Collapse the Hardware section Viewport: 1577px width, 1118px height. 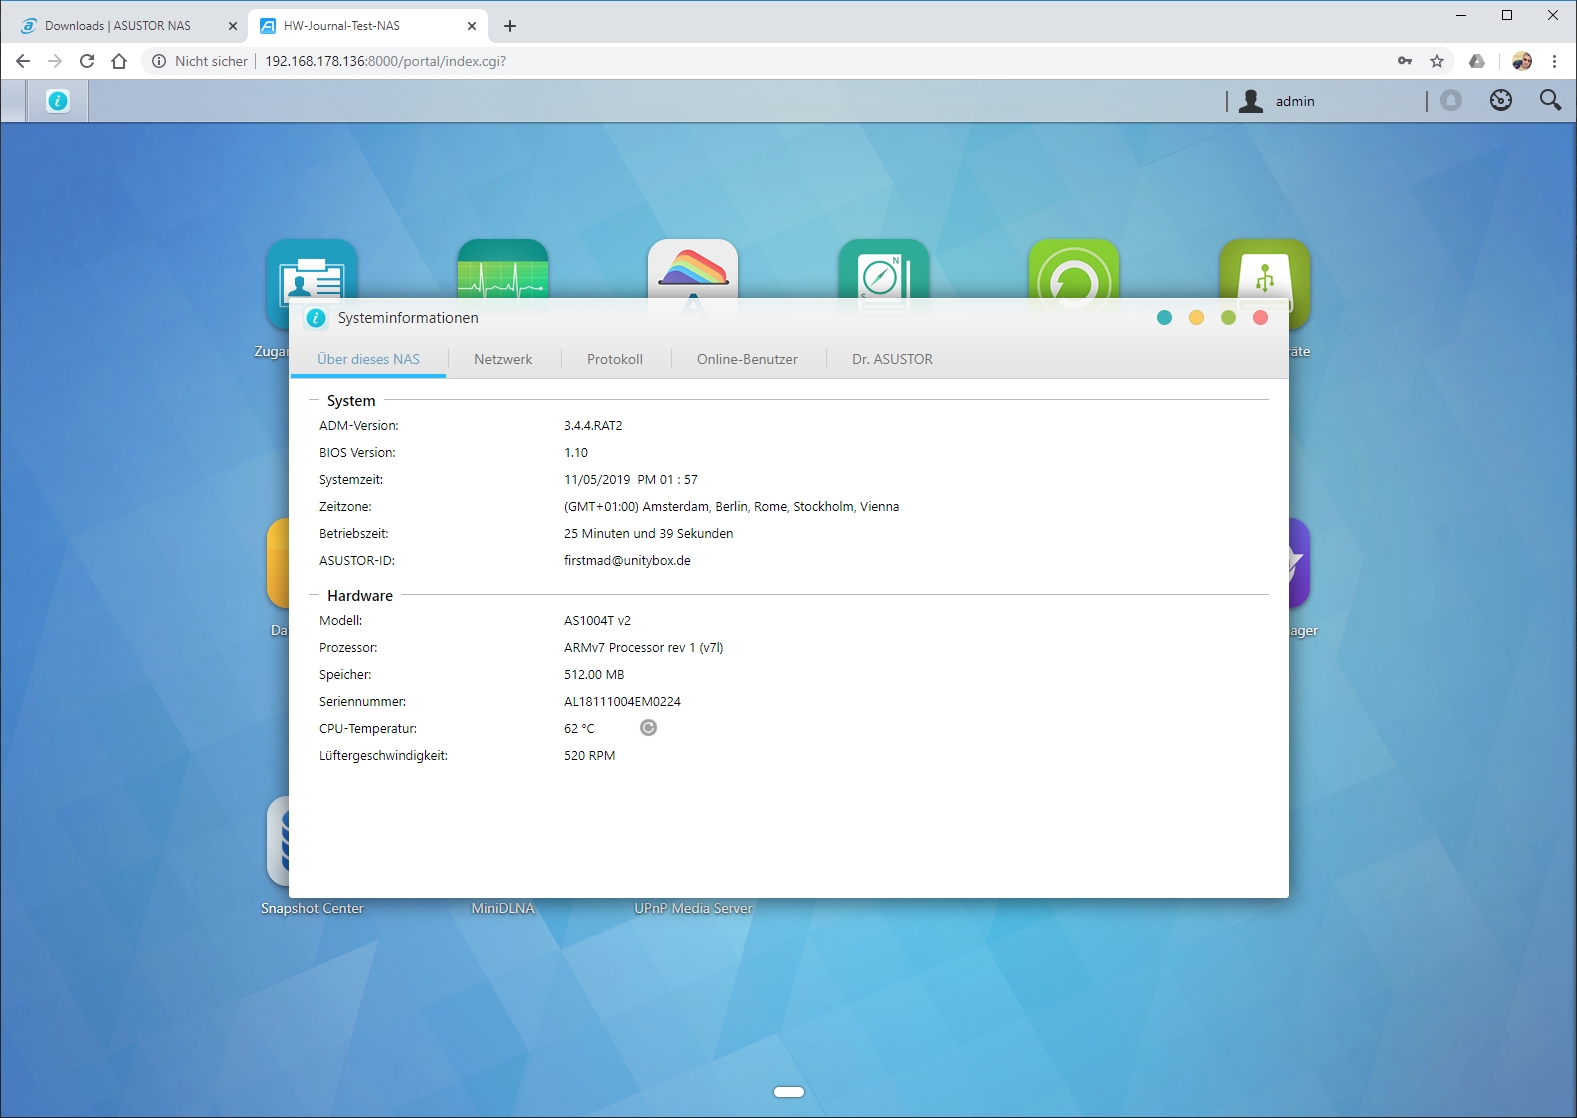(x=313, y=595)
